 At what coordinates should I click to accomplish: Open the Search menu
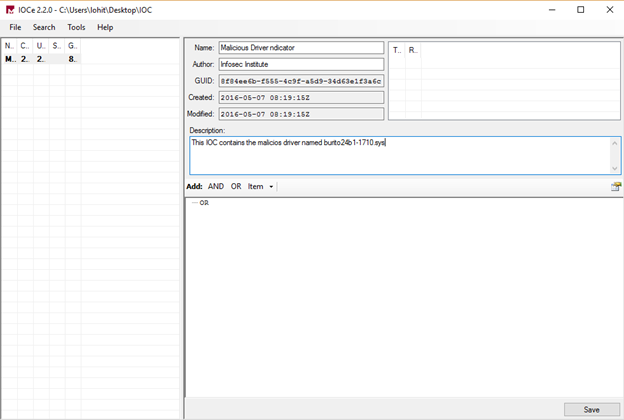tap(44, 27)
